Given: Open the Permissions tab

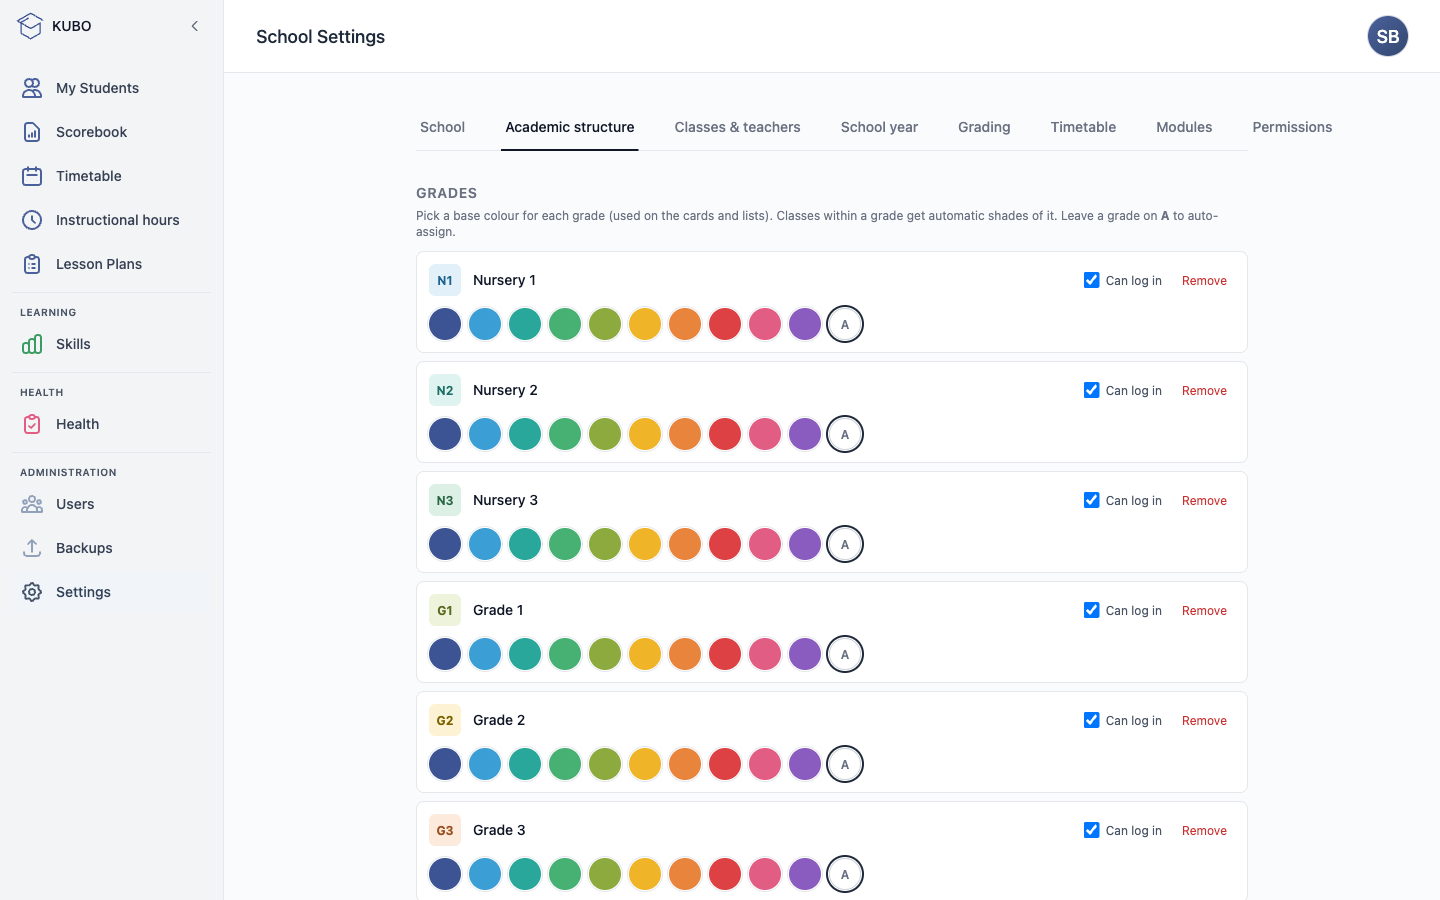Looking at the screenshot, I should pyautogui.click(x=1292, y=127).
